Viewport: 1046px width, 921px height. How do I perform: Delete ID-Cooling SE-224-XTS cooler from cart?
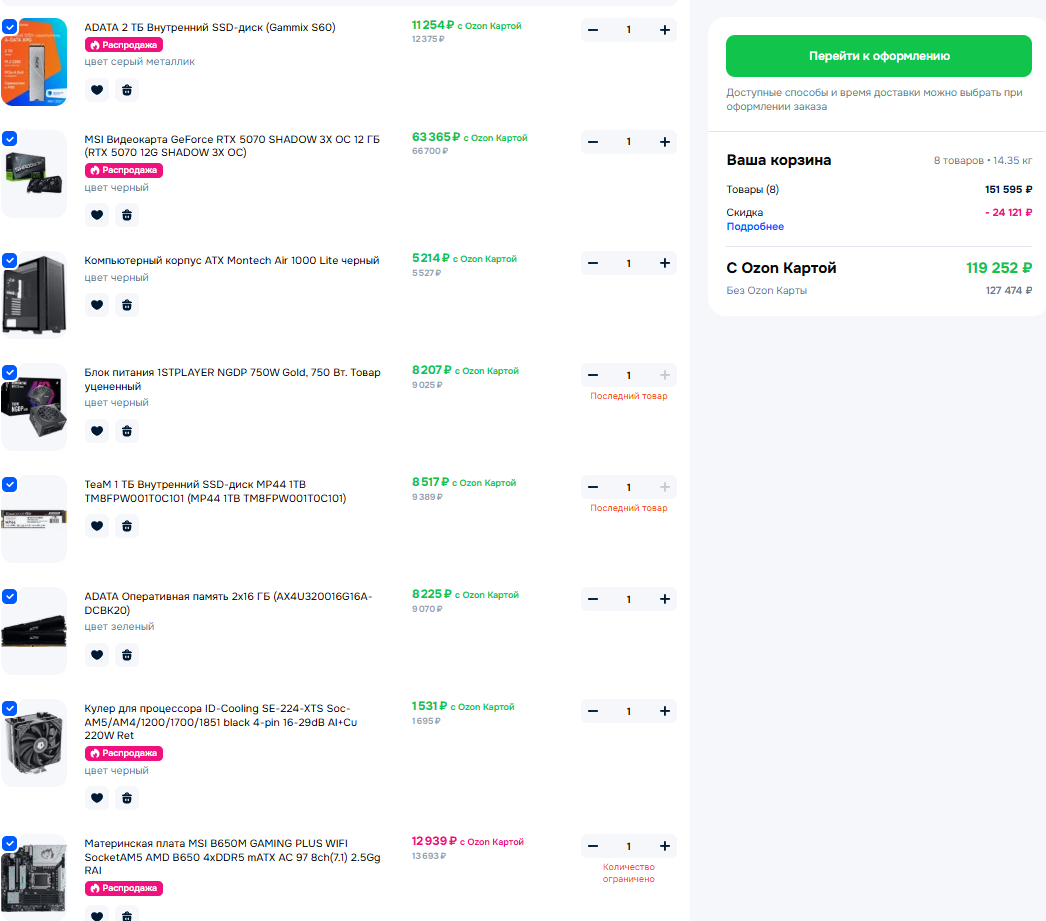tap(127, 798)
